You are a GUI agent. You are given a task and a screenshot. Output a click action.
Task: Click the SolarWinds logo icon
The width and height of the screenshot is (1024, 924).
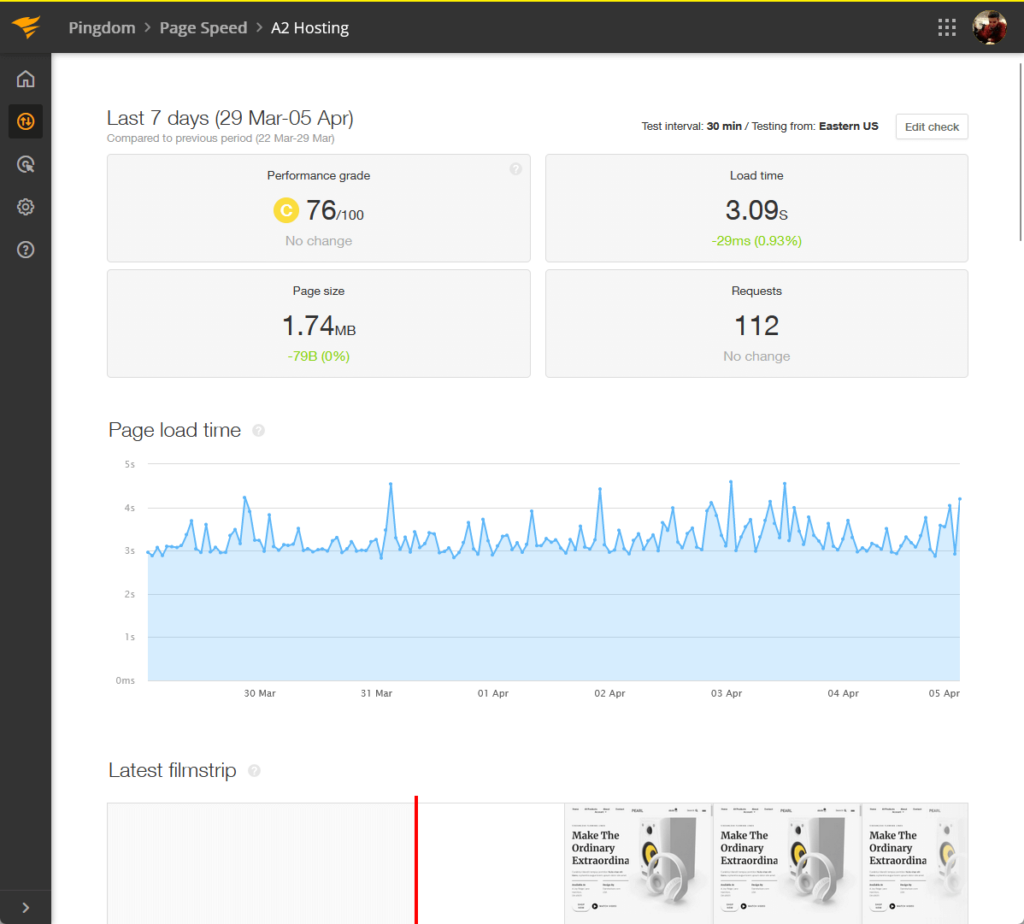click(26, 27)
